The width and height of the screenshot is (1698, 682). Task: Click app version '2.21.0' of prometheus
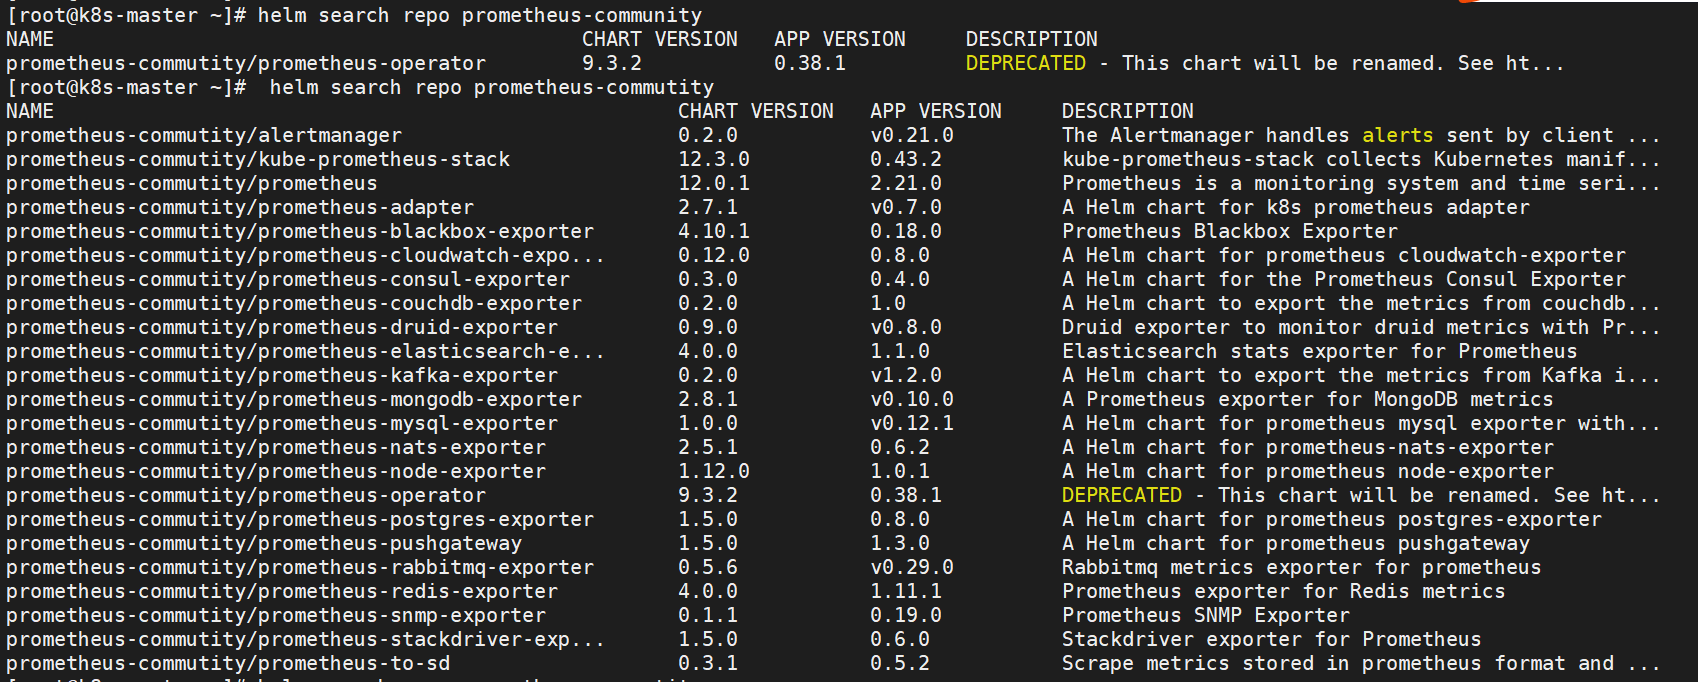pyautogui.click(x=906, y=183)
